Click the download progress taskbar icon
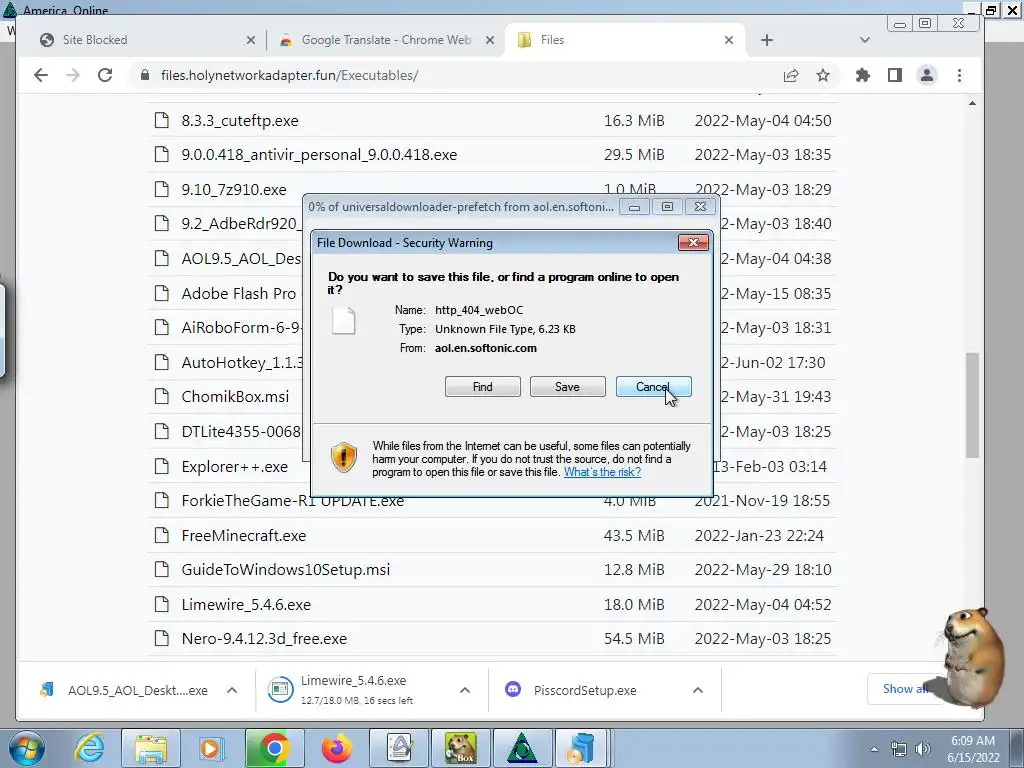Image resolution: width=1024 pixels, height=768 pixels. click(x=581, y=748)
